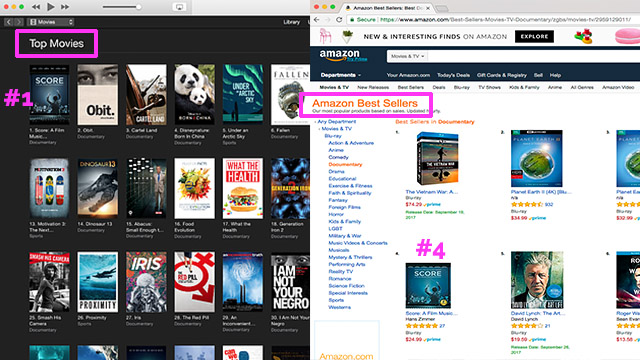Open the Proximity movie poster

click(98, 282)
